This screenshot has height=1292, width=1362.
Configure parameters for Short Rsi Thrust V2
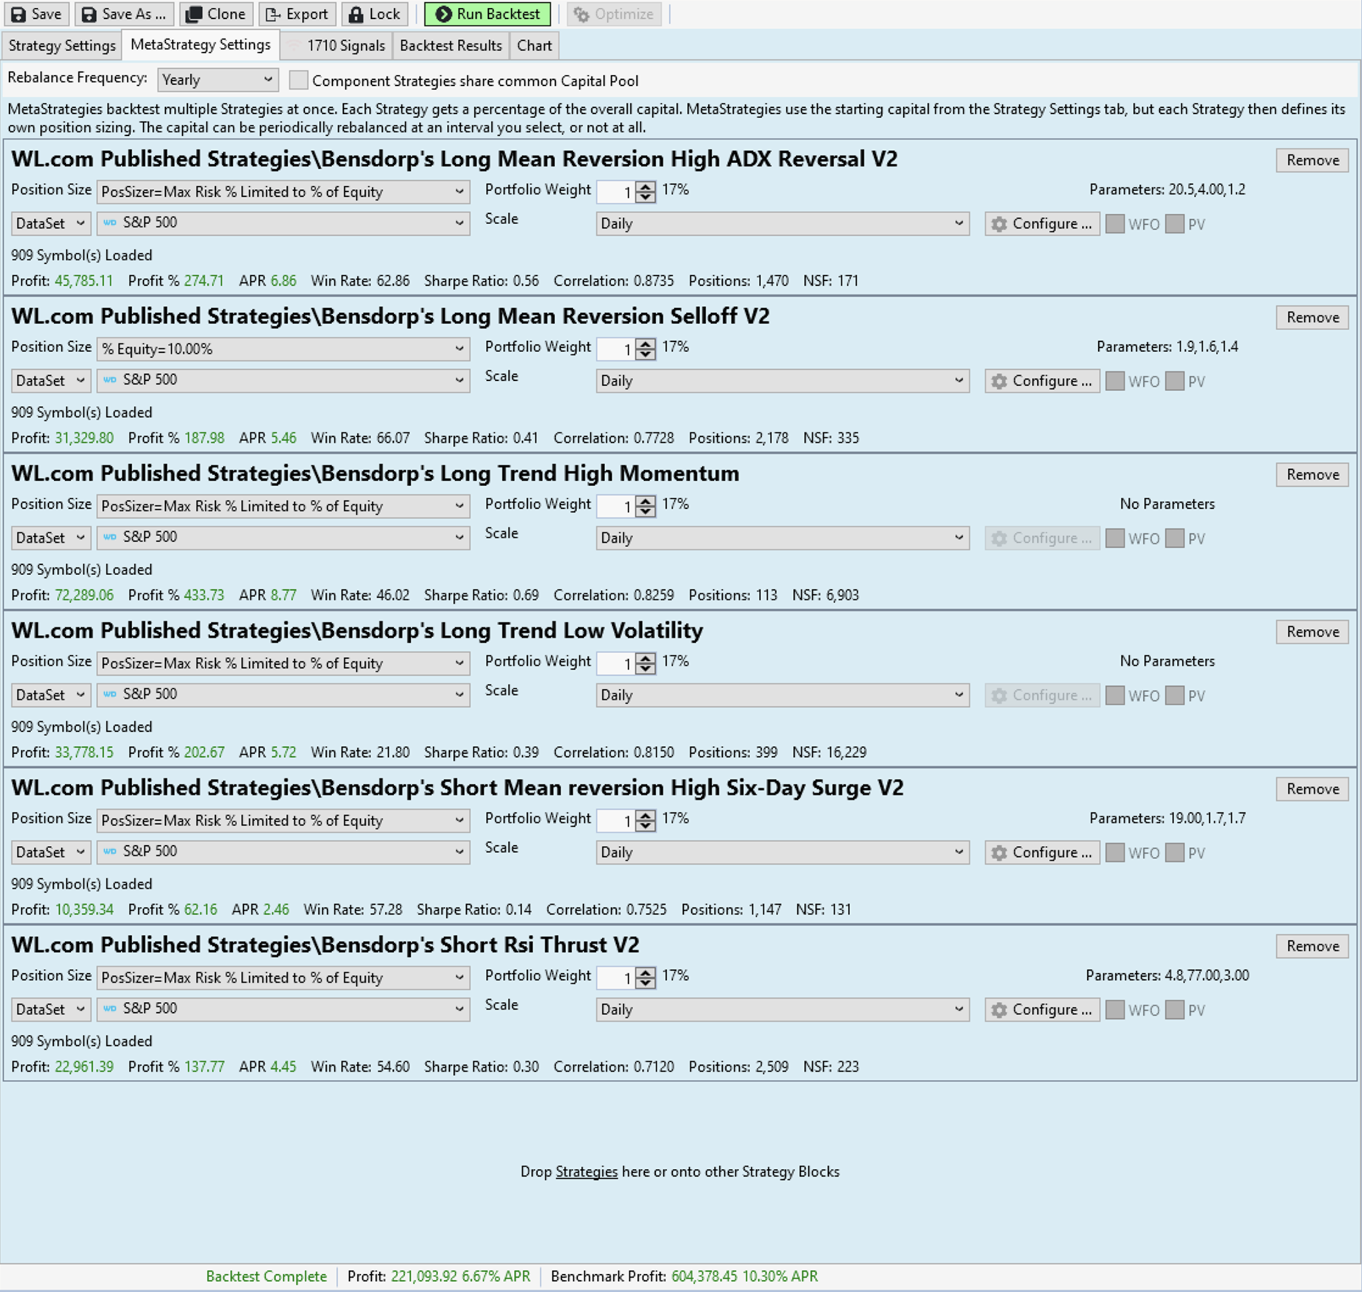(1042, 1009)
